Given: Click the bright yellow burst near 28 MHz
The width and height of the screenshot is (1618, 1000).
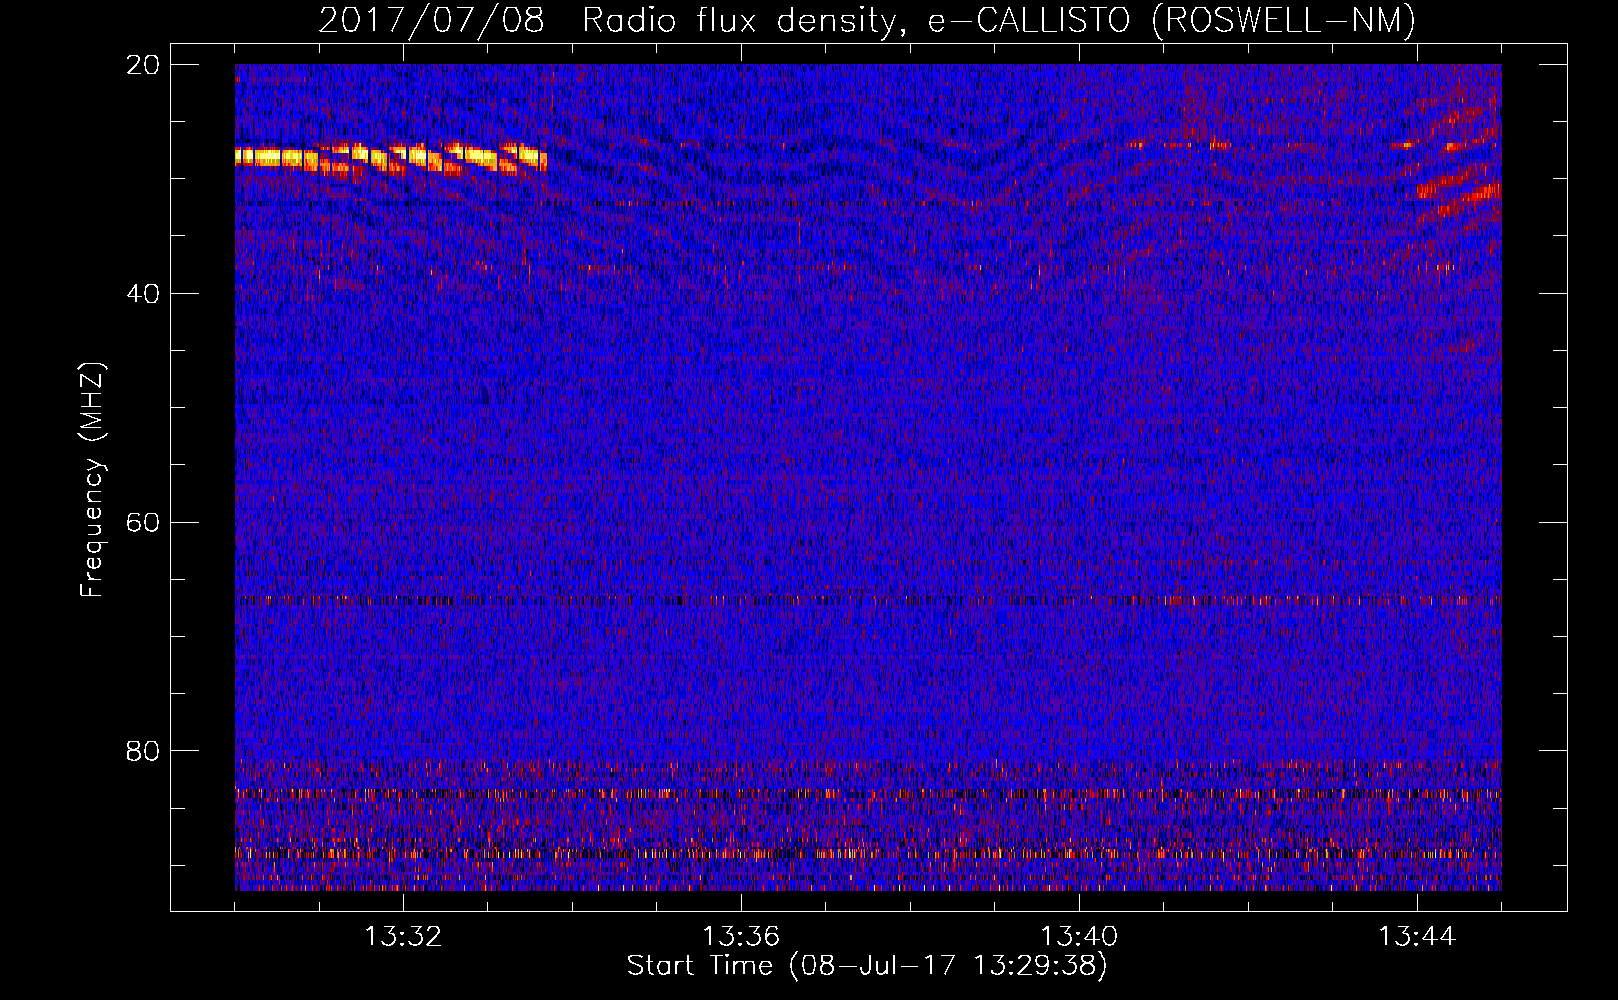Looking at the screenshot, I should 391,158.
